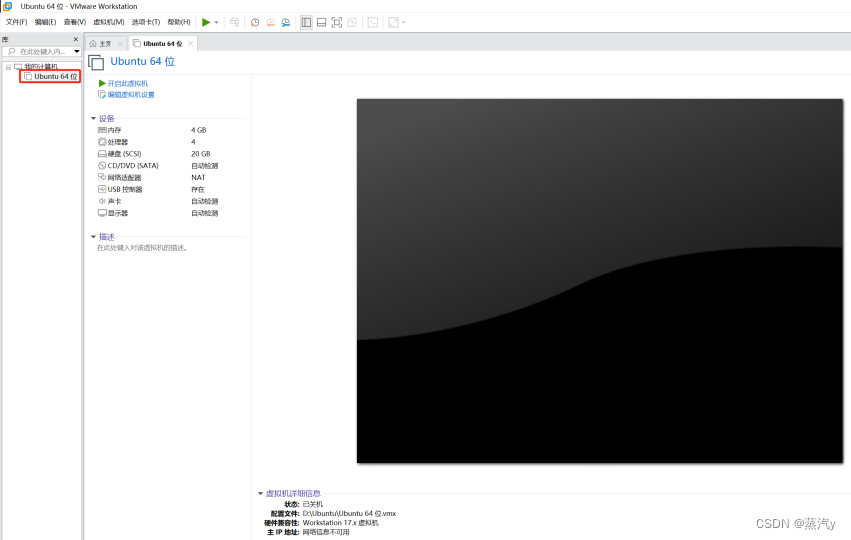This screenshot has height=540, width=851.
Task: Click the 20 GB hard disk value
Action: (x=200, y=154)
